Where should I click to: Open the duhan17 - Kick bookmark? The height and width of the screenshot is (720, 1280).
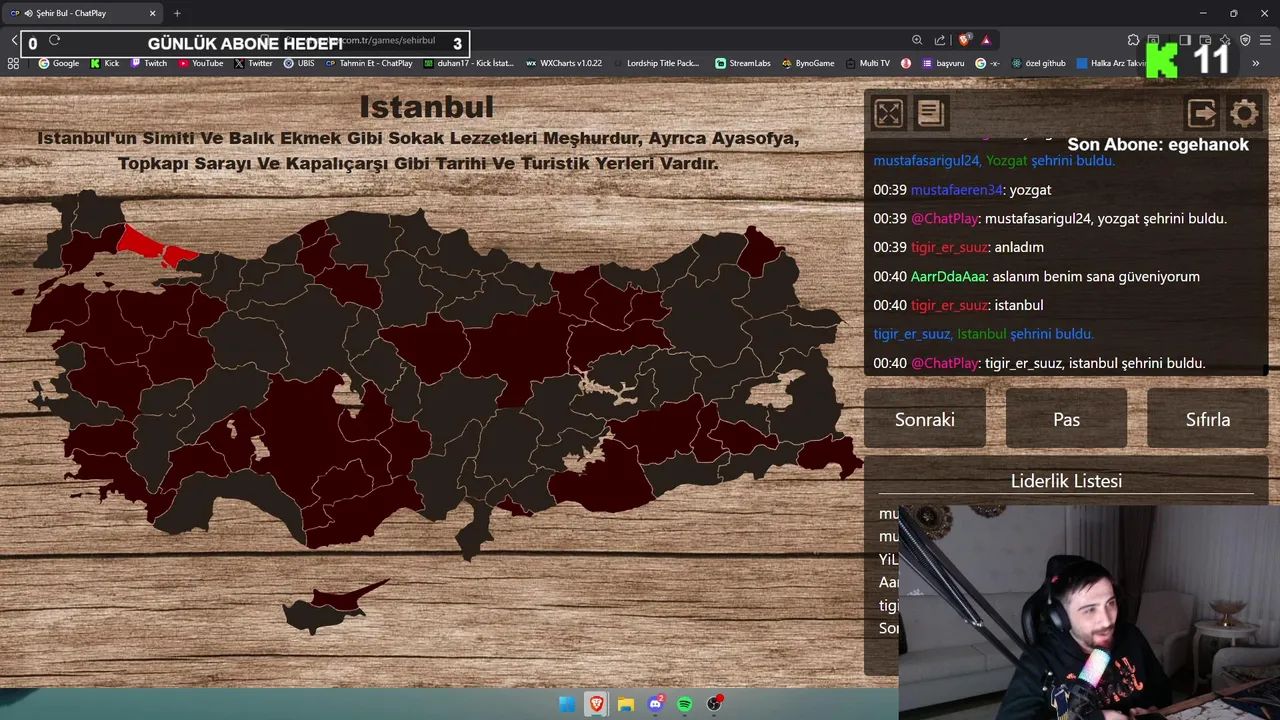click(x=469, y=63)
